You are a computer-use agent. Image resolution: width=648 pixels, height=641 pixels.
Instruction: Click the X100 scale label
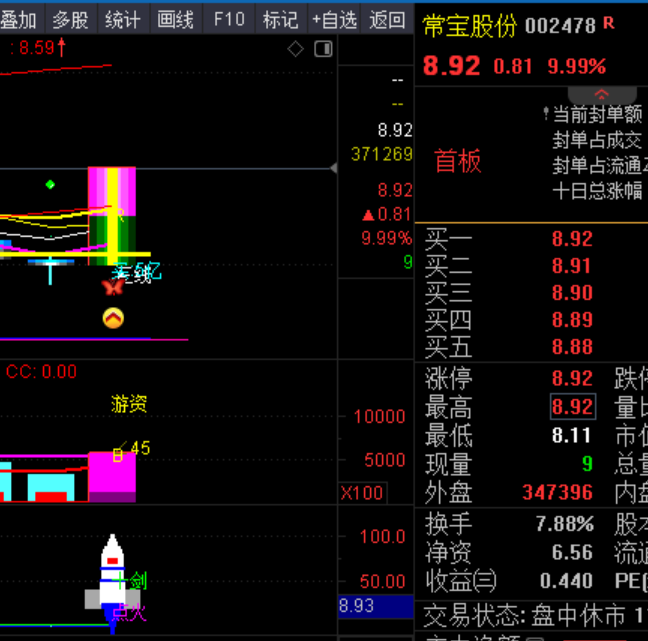point(362,493)
